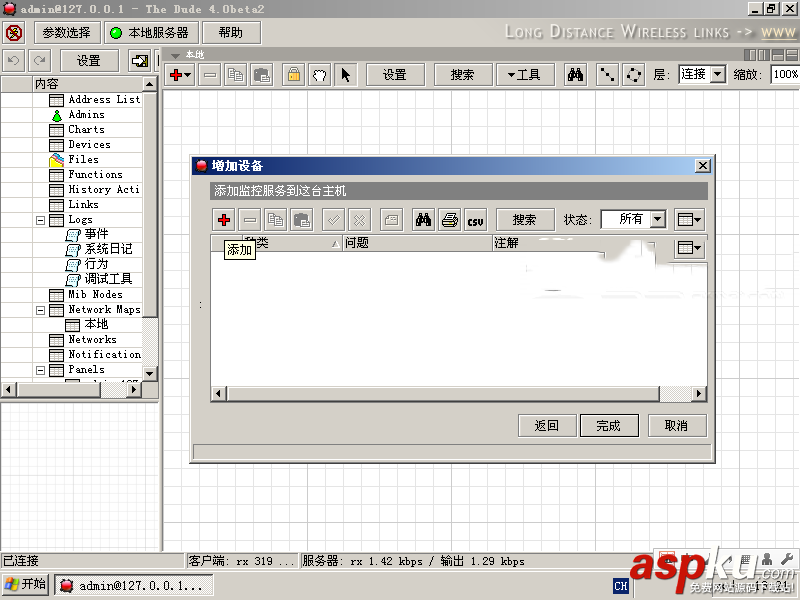Click the admin@127.0.0.1 taskbar item
The width and height of the screenshot is (800, 600).
(134, 586)
